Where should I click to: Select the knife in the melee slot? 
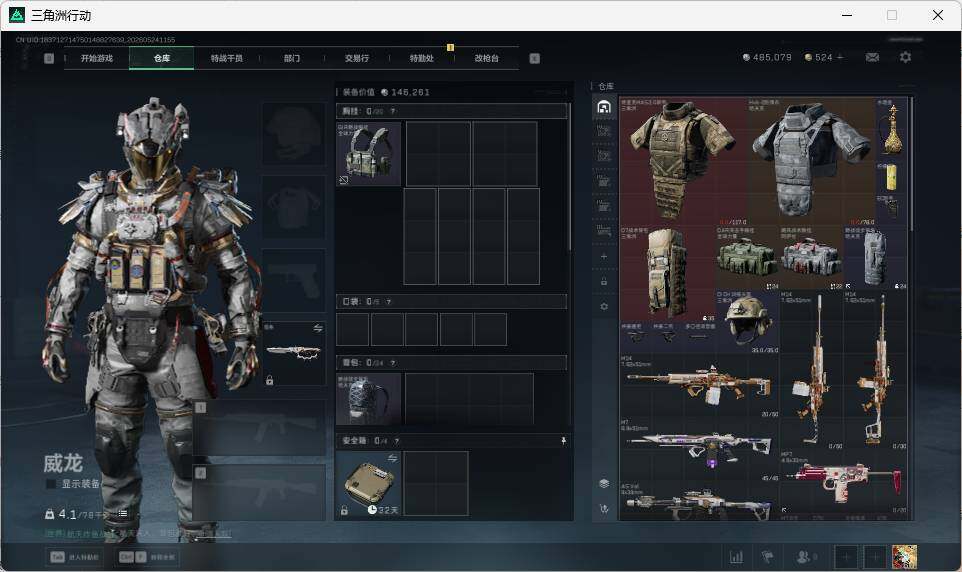(293, 353)
